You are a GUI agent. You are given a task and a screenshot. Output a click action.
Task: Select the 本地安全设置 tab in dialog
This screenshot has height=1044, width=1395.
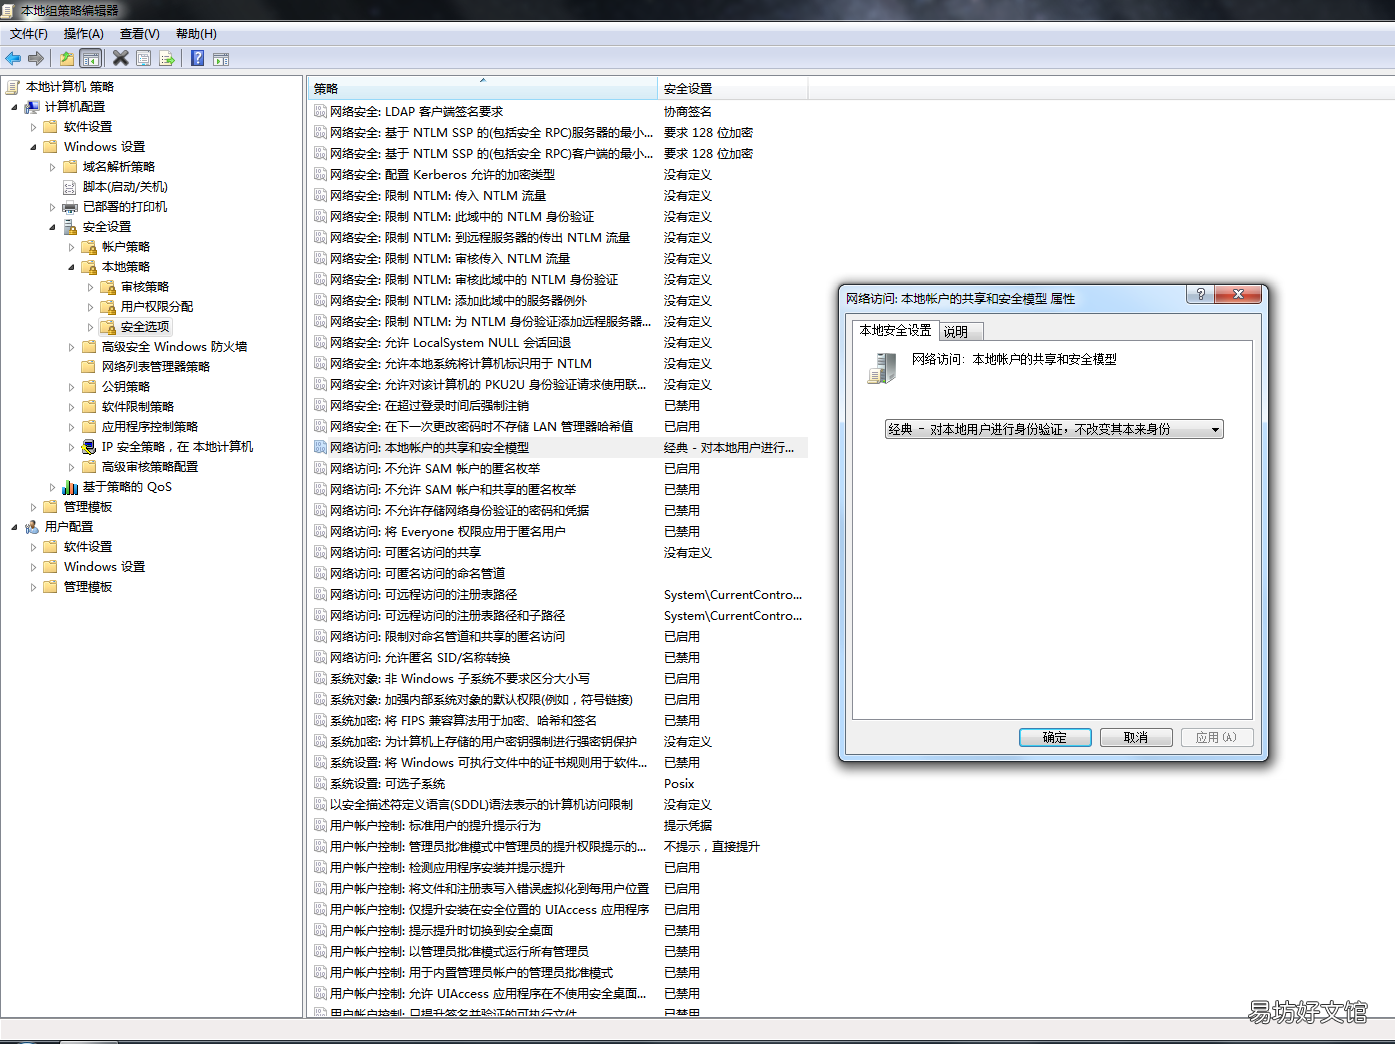[x=895, y=330]
